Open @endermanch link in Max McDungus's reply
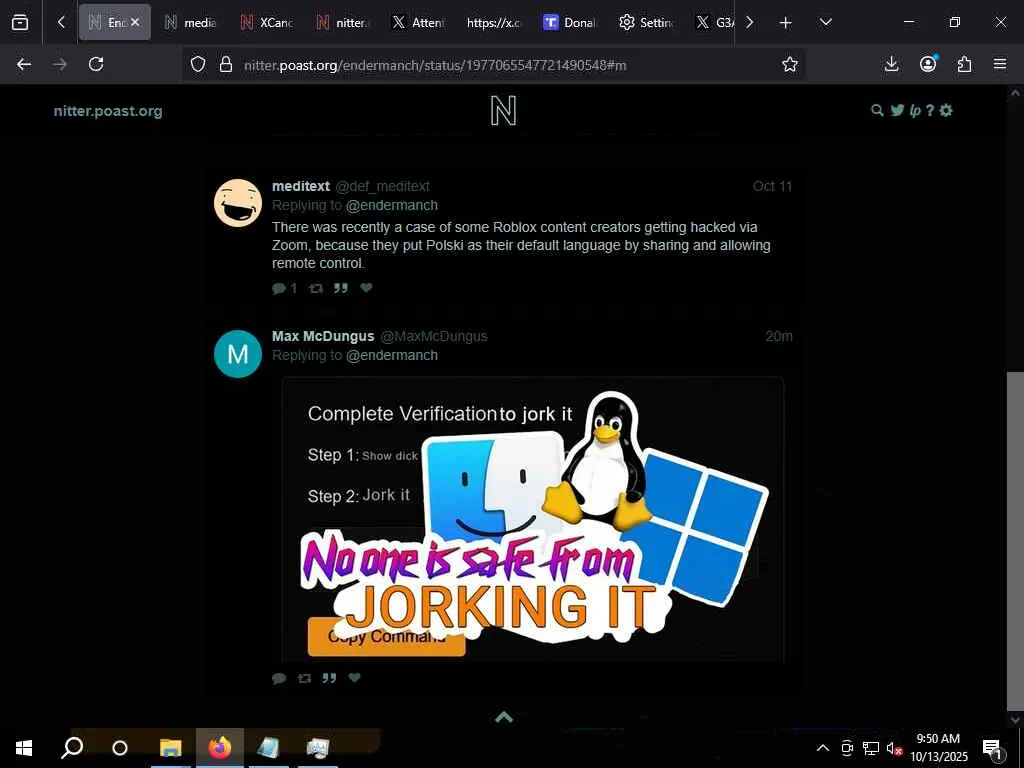 pos(392,355)
